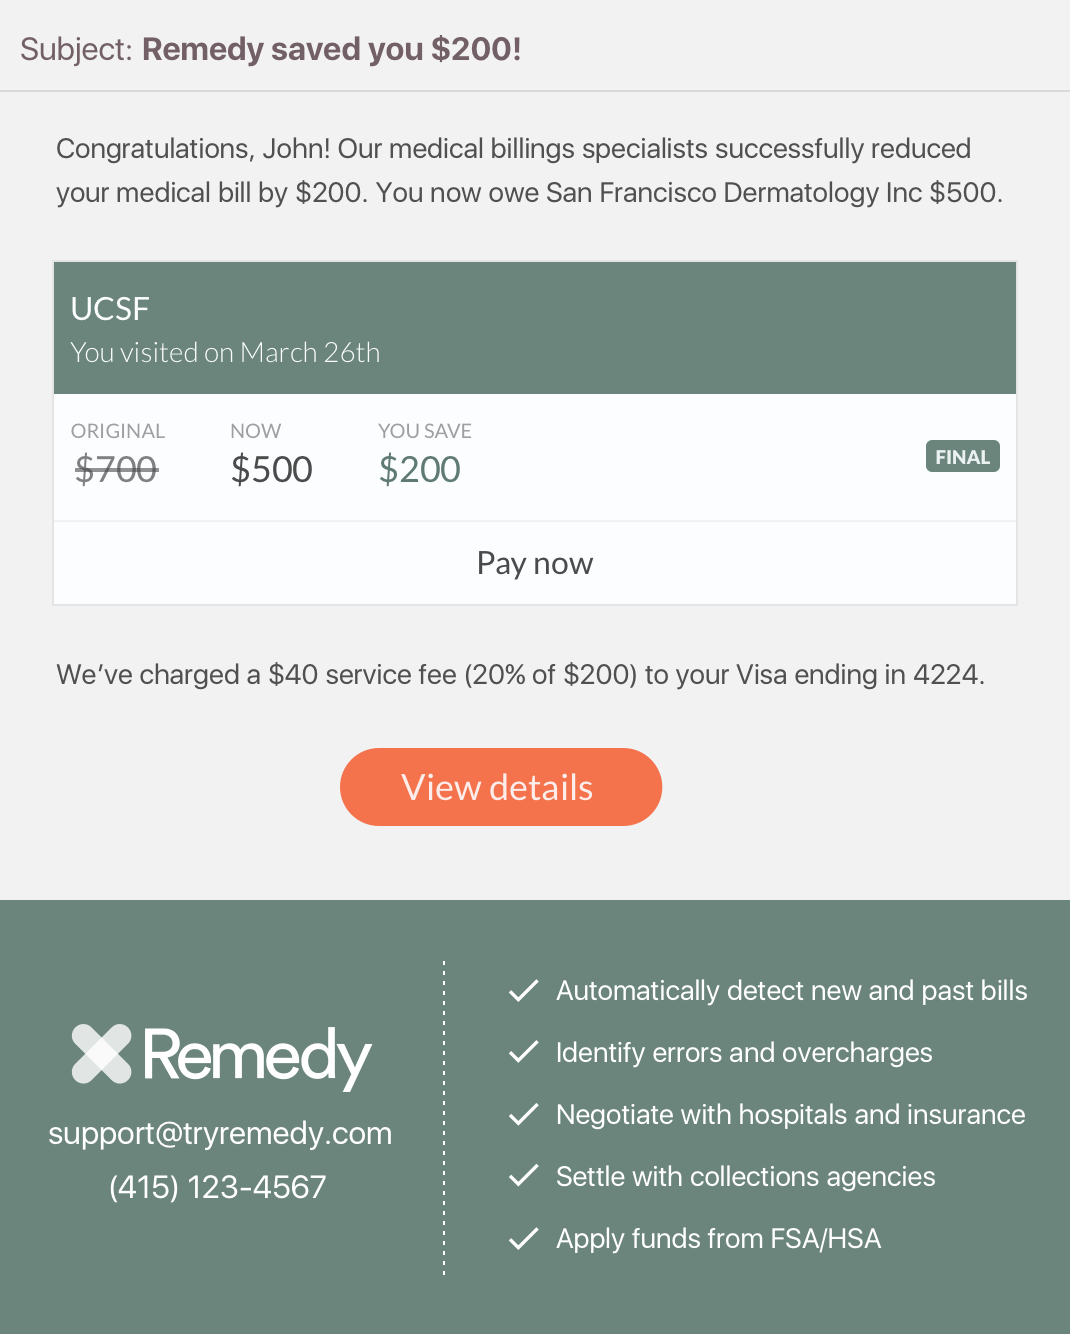
Task: Click the Remedy wordmark text
Action: click(x=257, y=1057)
